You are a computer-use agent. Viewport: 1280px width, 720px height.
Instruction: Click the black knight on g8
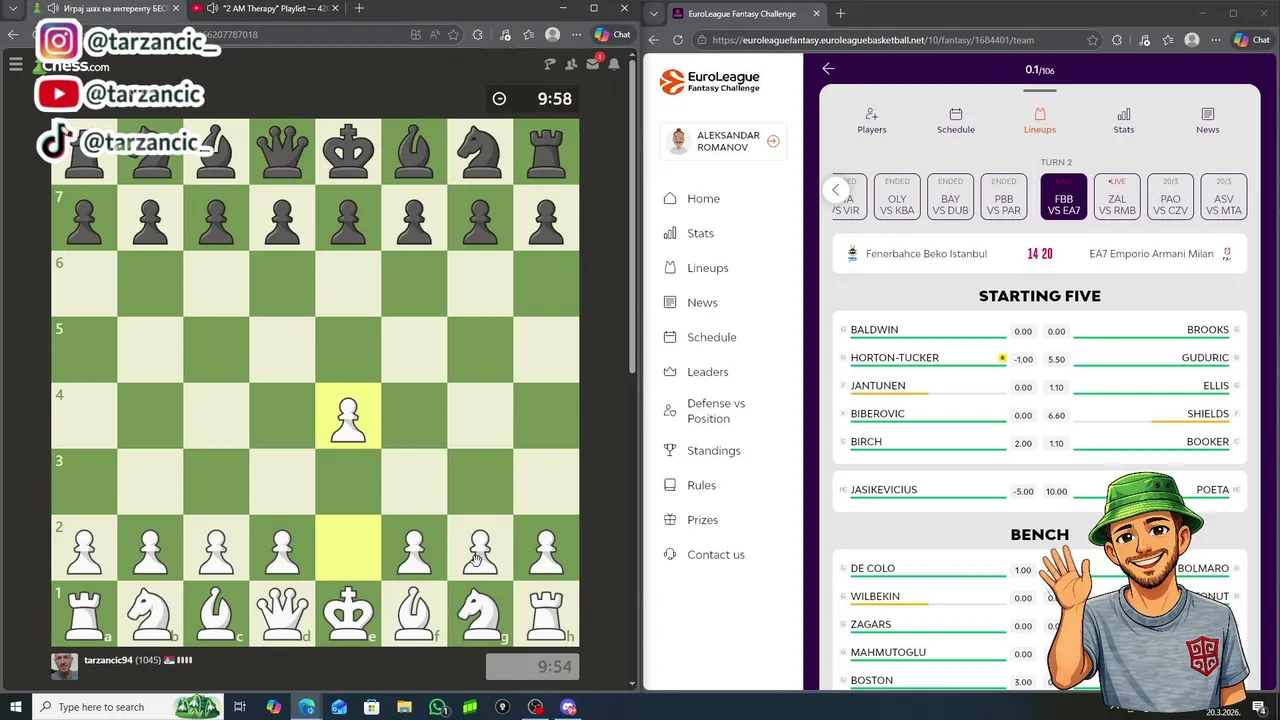click(480, 152)
